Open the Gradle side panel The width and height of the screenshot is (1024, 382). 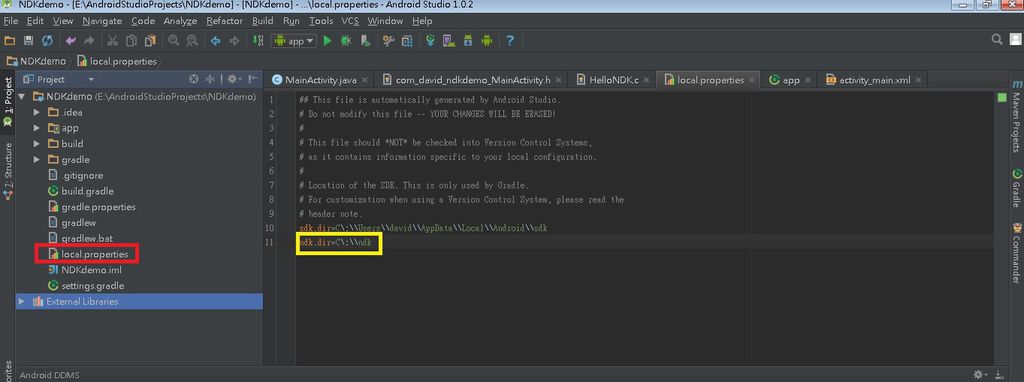(x=1017, y=188)
